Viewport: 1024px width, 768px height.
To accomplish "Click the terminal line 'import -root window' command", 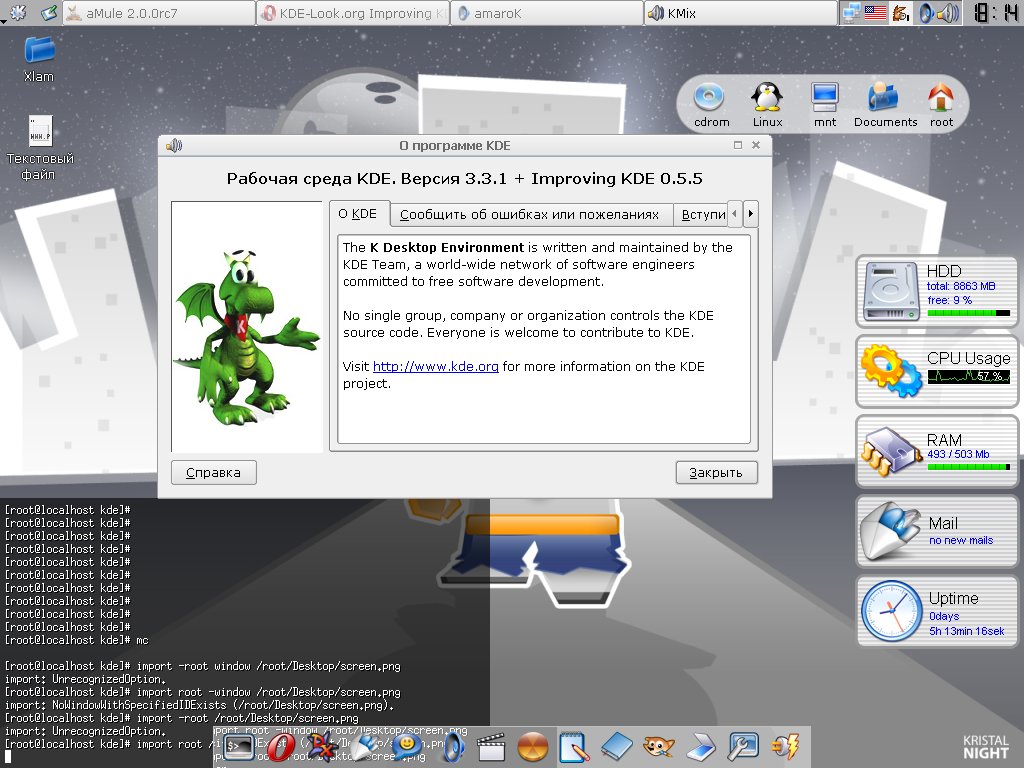I will pos(268,666).
